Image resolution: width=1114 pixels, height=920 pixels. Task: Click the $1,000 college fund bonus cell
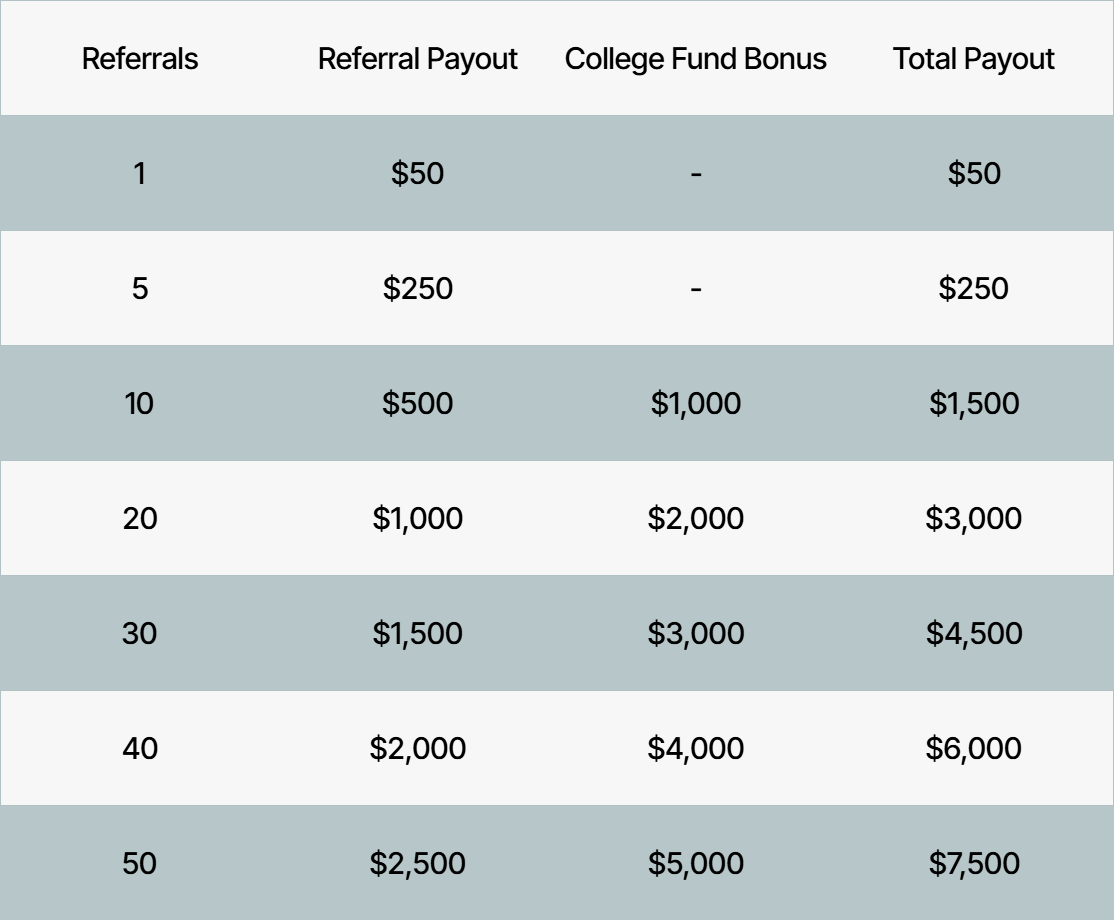click(696, 404)
